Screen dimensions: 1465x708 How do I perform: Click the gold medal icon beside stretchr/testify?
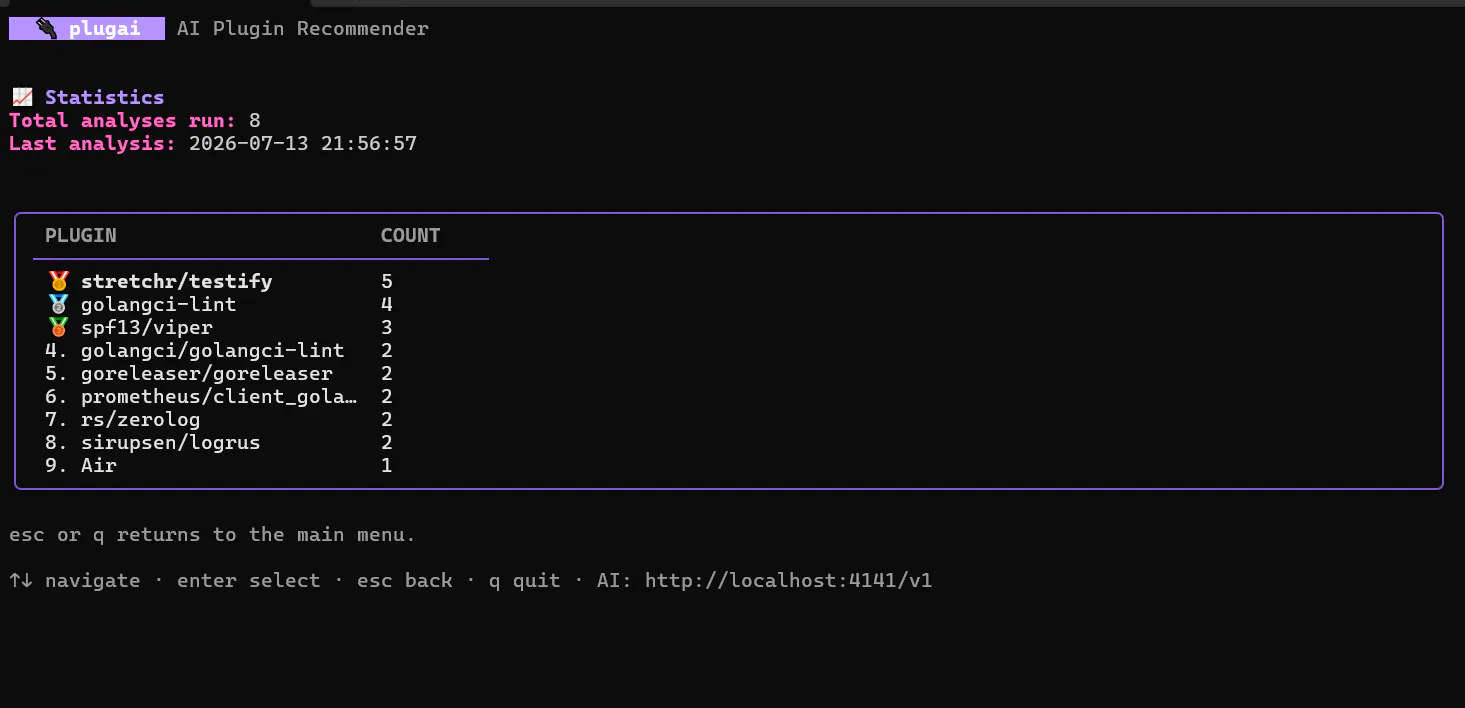tap(59, 281)
